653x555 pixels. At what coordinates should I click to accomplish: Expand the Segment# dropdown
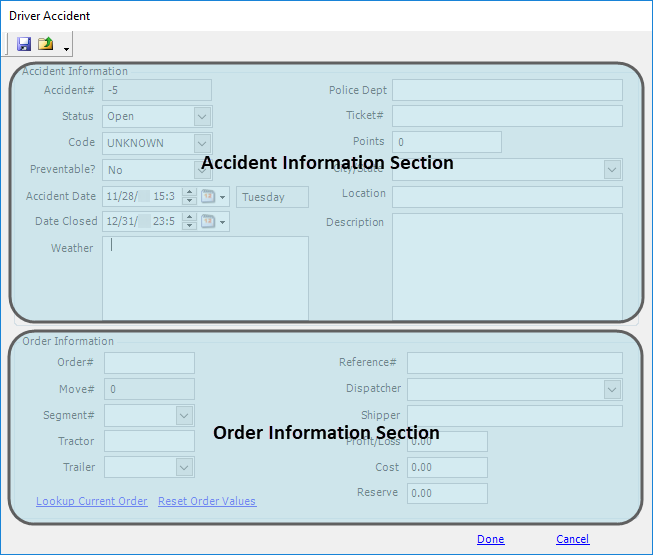click(x=184, y=416)
